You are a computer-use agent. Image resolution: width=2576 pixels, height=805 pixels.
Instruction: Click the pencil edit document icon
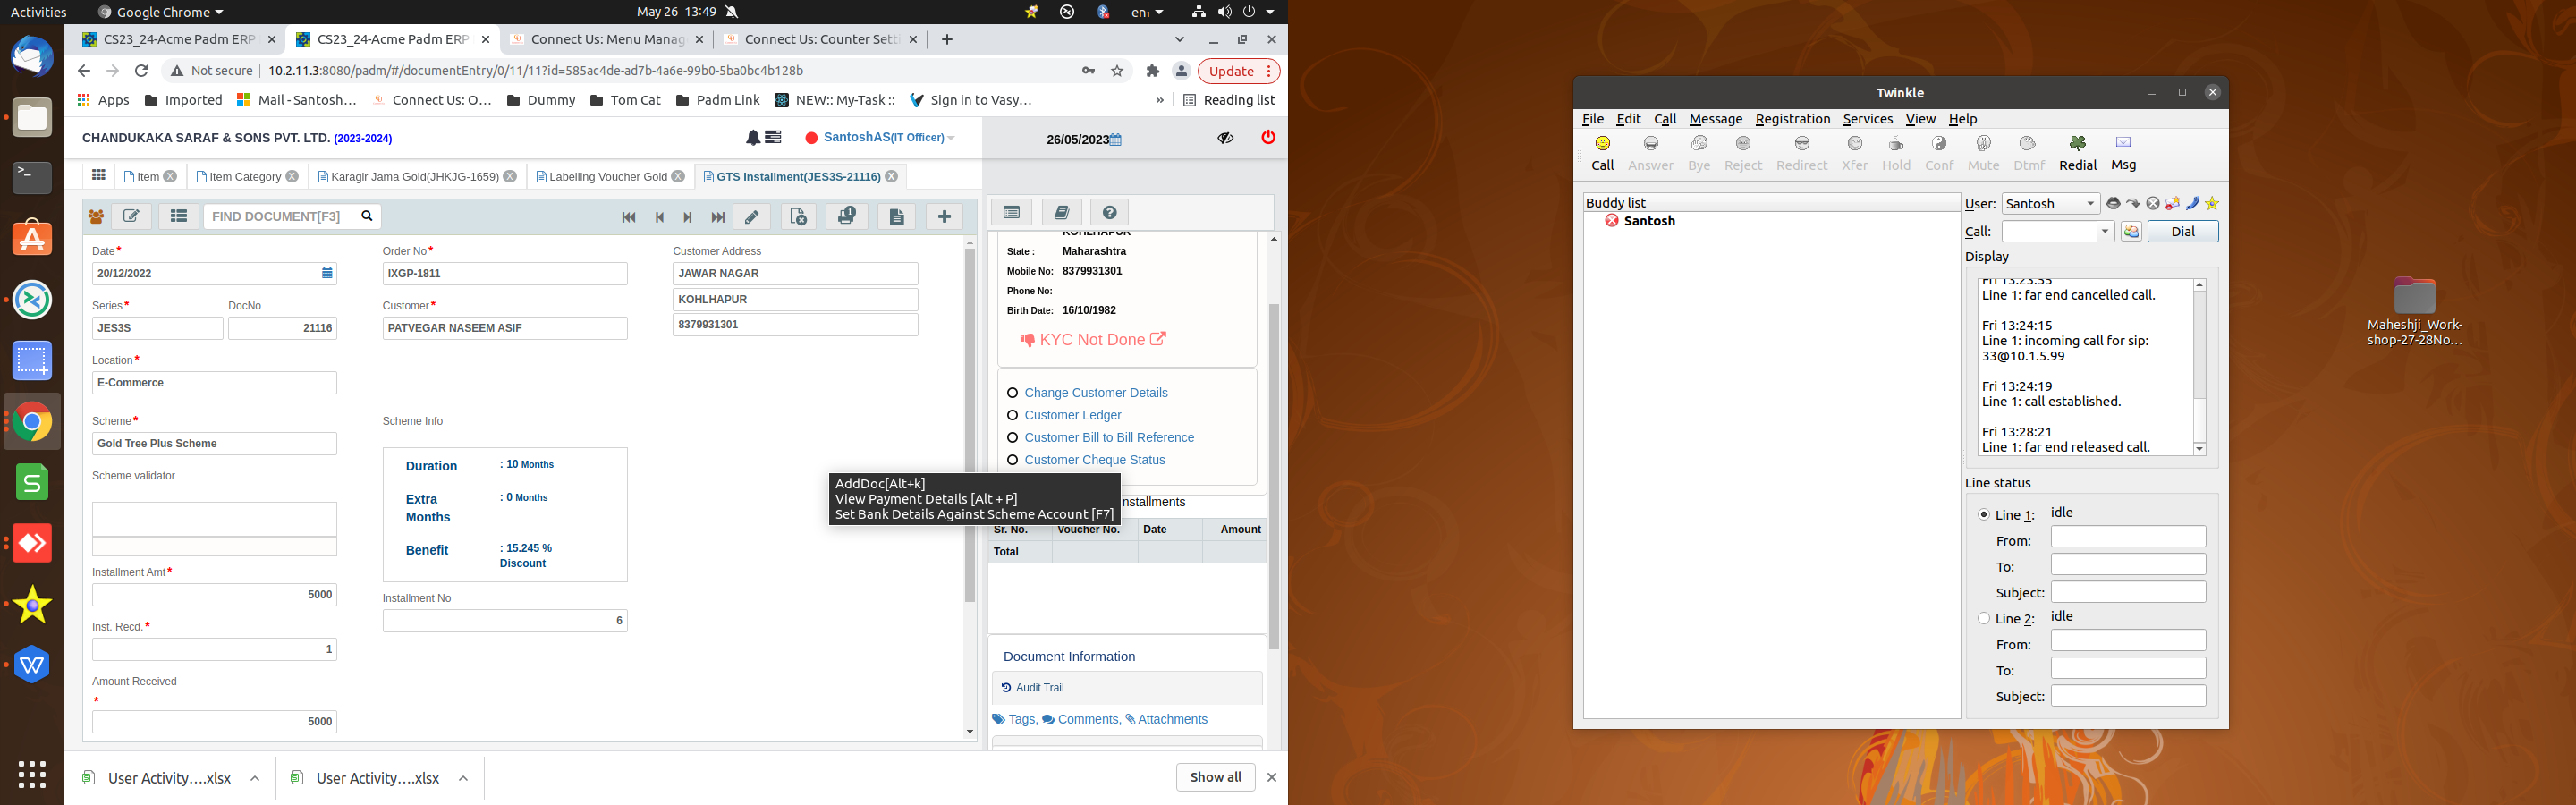pos(752,216)
